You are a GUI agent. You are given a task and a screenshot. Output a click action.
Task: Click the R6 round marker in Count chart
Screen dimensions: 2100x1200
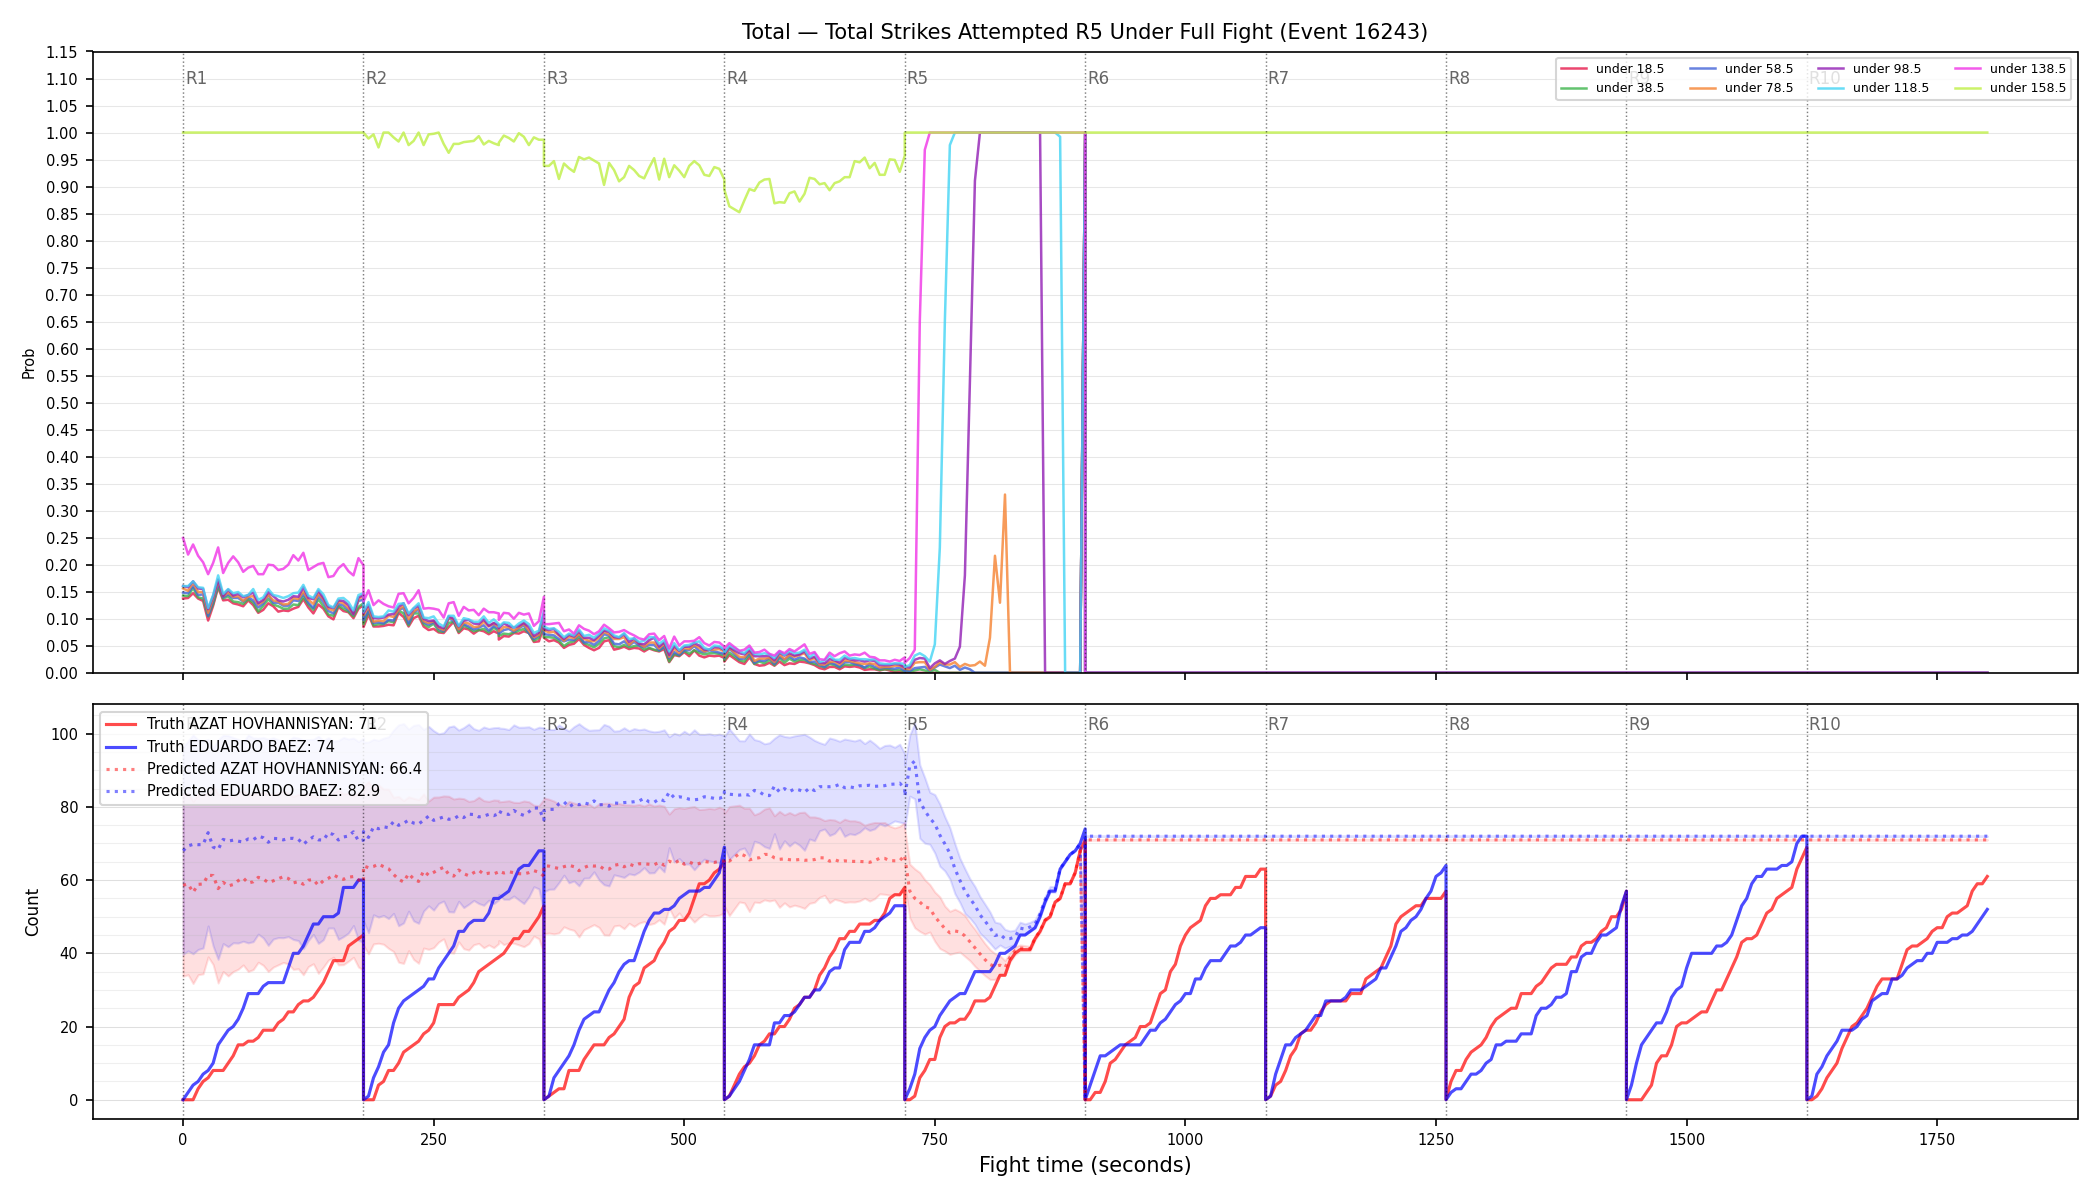(x=1098, y=724)
